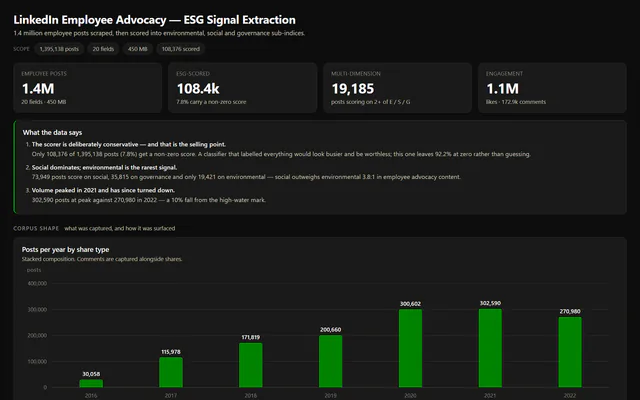Click 'posts scoring on 2+ of E / S / G' caption
The image size is (640, 400).
pos(371,102)
